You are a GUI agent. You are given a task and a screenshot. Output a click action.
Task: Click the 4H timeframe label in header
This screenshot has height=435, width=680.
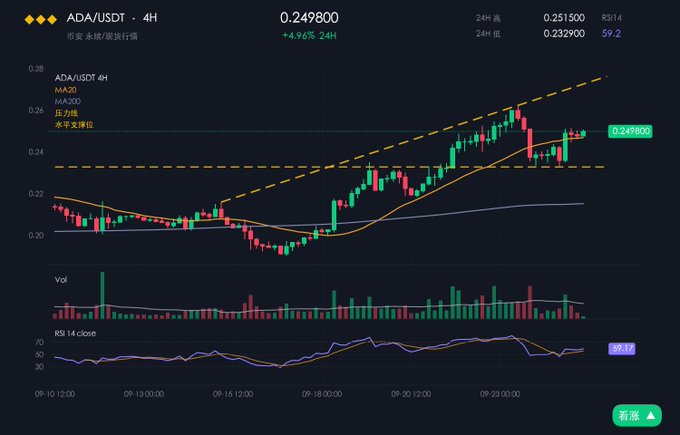click(x=150, y=18)
